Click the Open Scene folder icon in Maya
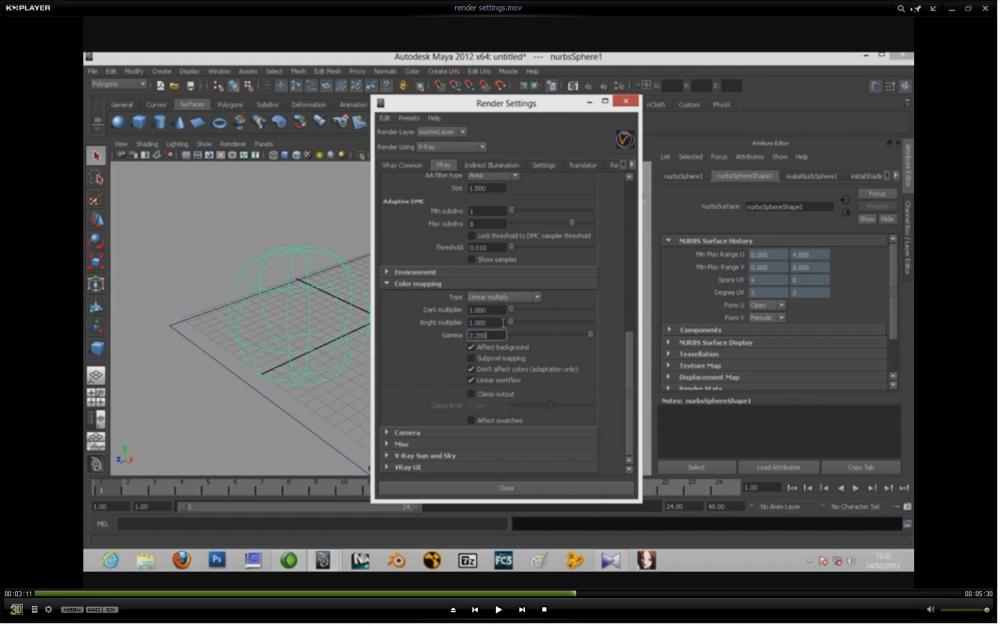 click(x=175, y=85)
